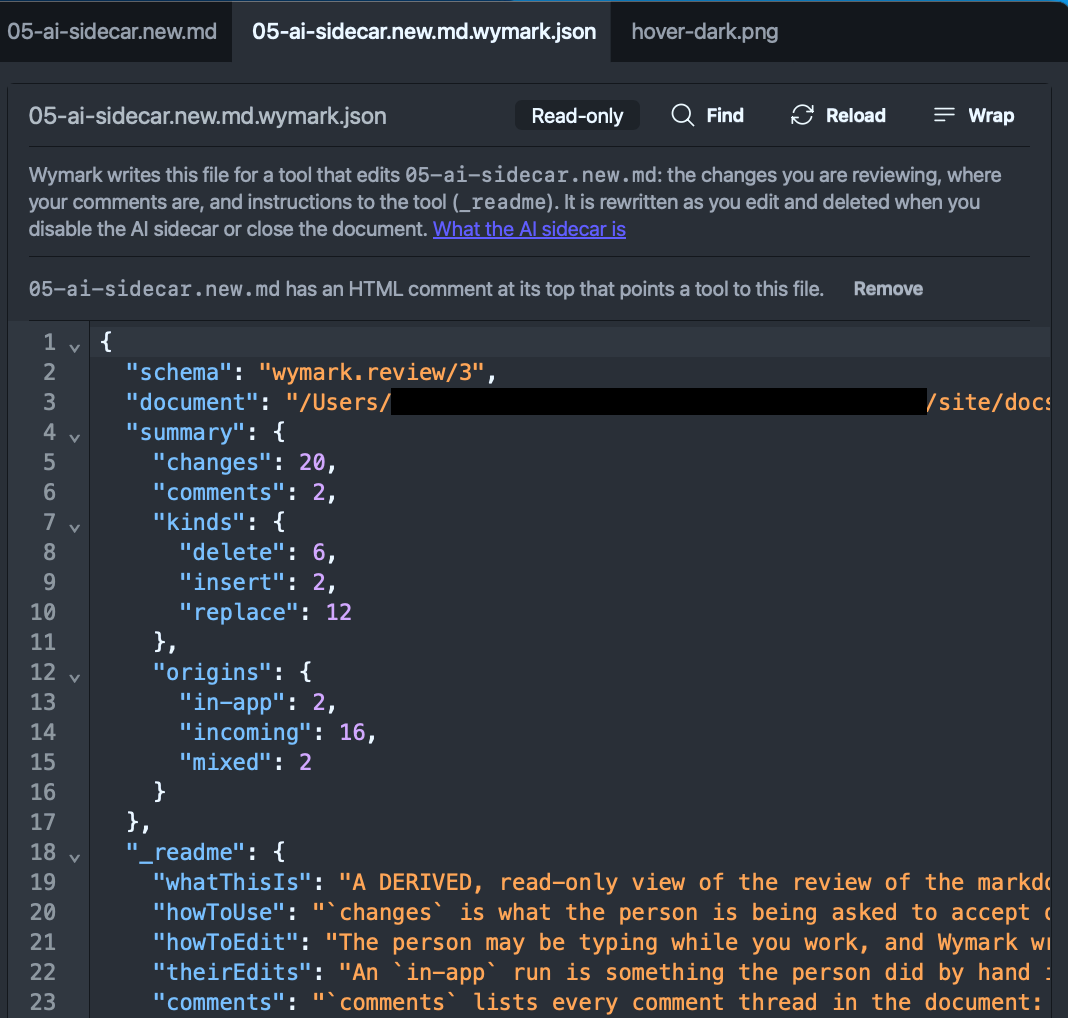Toggle line Wrap
The image size is (1068, 1018).
coord(973,115)
